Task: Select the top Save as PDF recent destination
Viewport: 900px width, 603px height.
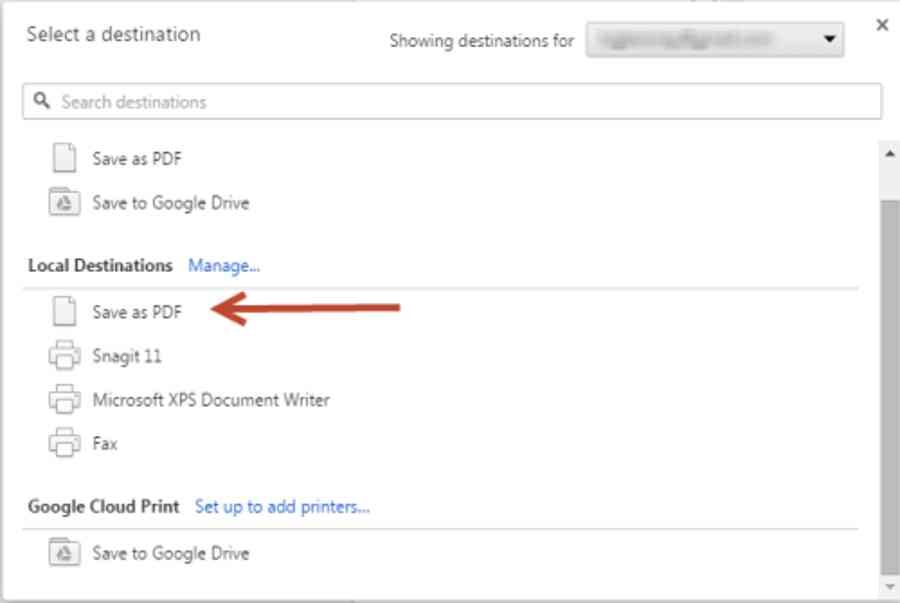Action: pos(137,159)
